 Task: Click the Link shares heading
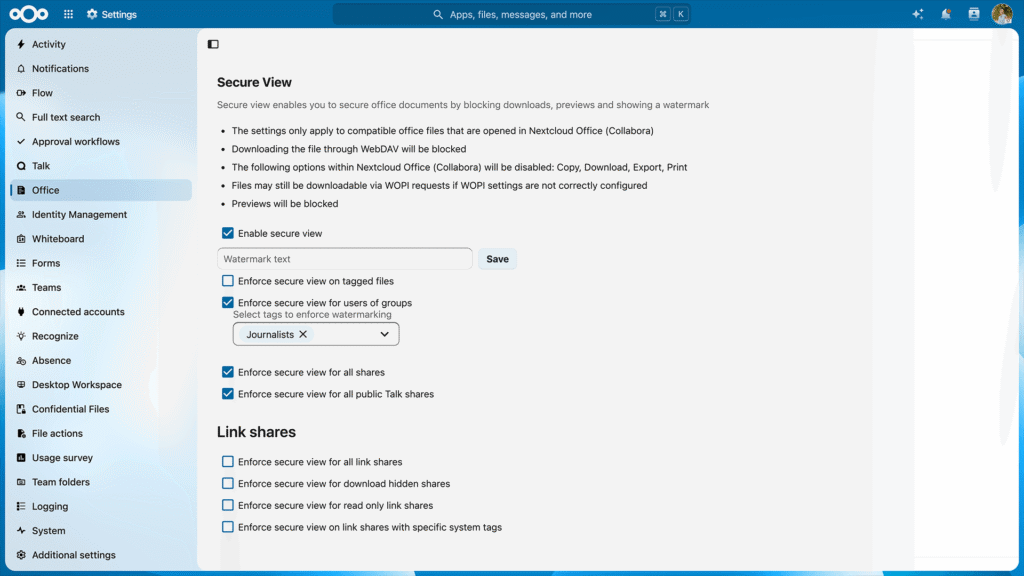pyautogui.click(x=256, y=432)
